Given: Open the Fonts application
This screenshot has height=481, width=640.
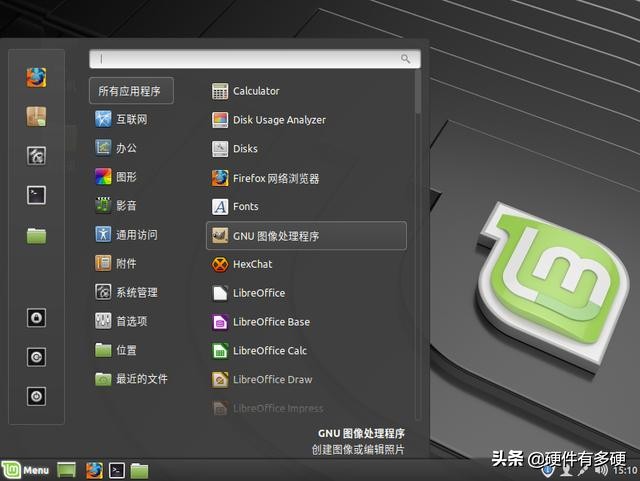Looking at the screenshot, I should [x=235, y=207].
